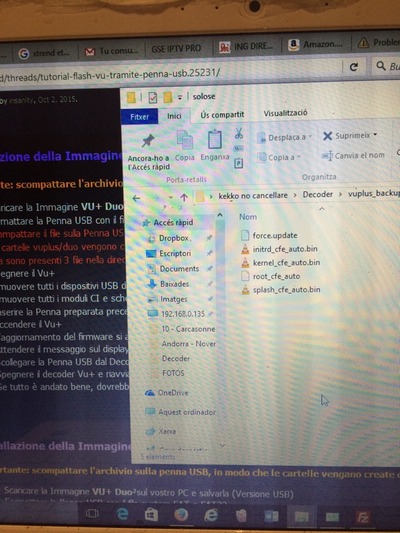This screenshot has width=400, height=533.
Task: Select the Dropbox quick access item
Action: click(174, 238)
